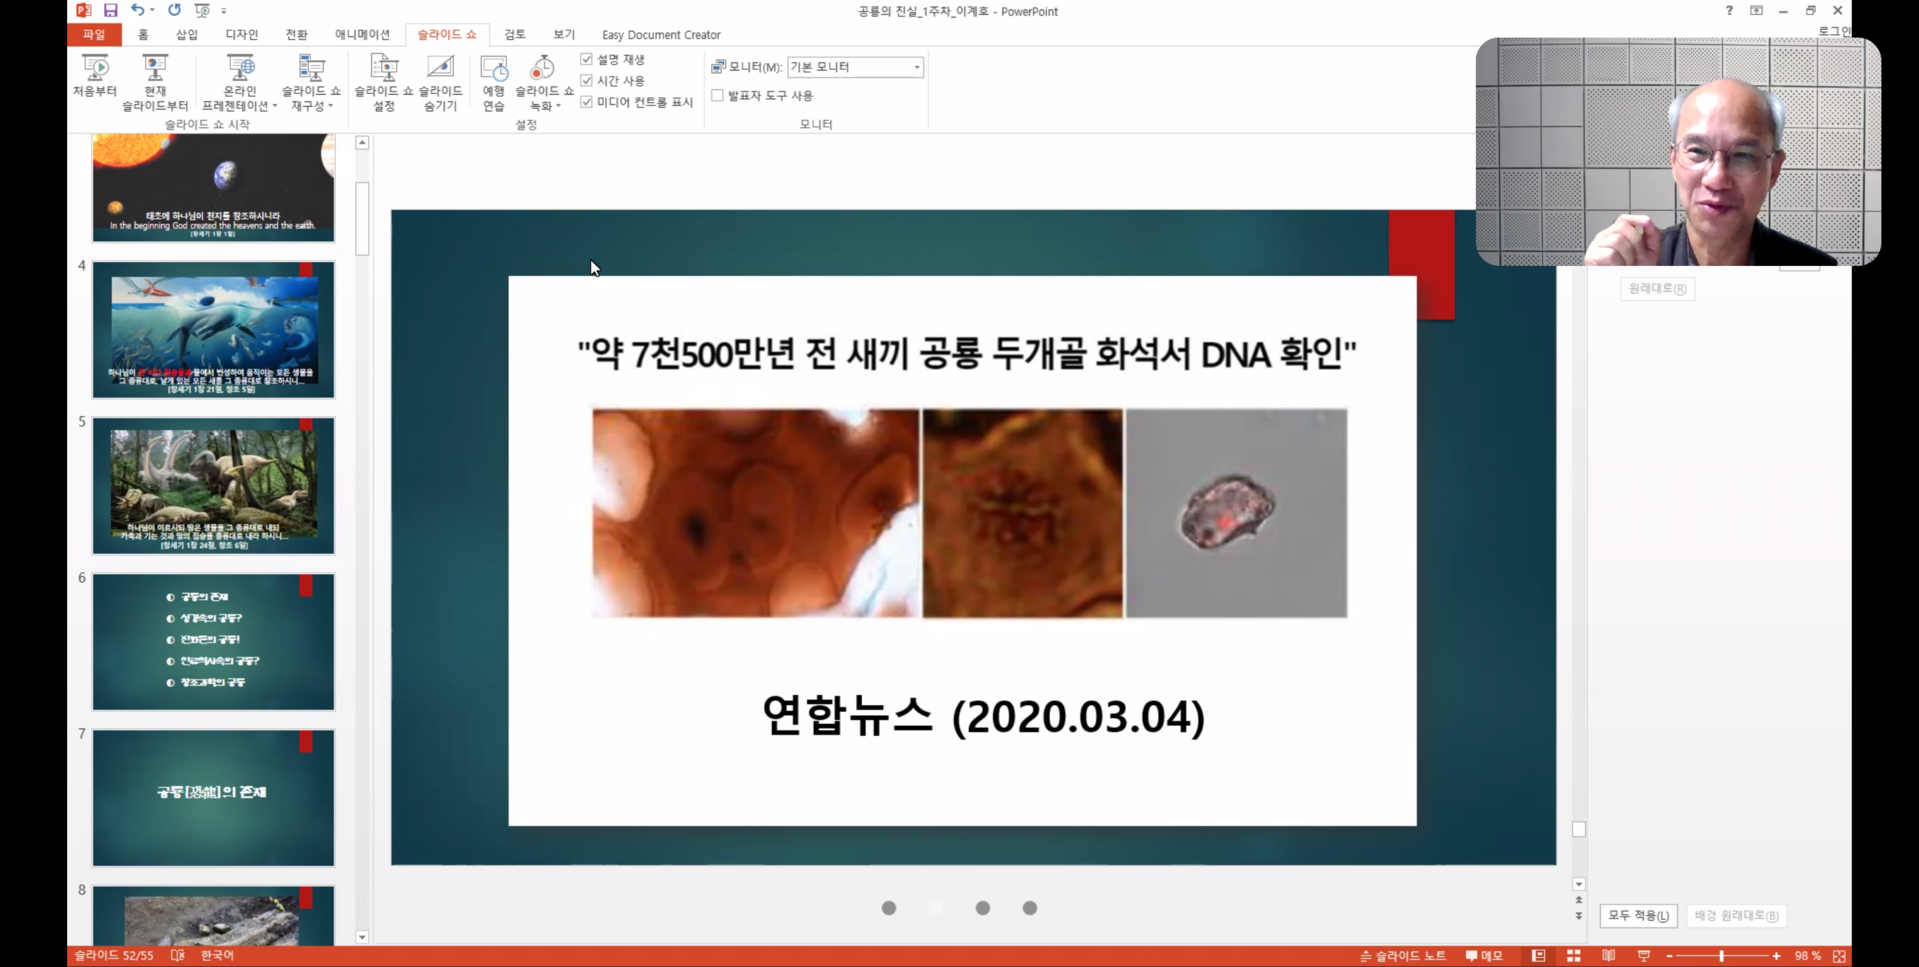Screen dimensions: 1919x967
Task: Click zoom in plus button
Action: click(x=1776, y=956)
